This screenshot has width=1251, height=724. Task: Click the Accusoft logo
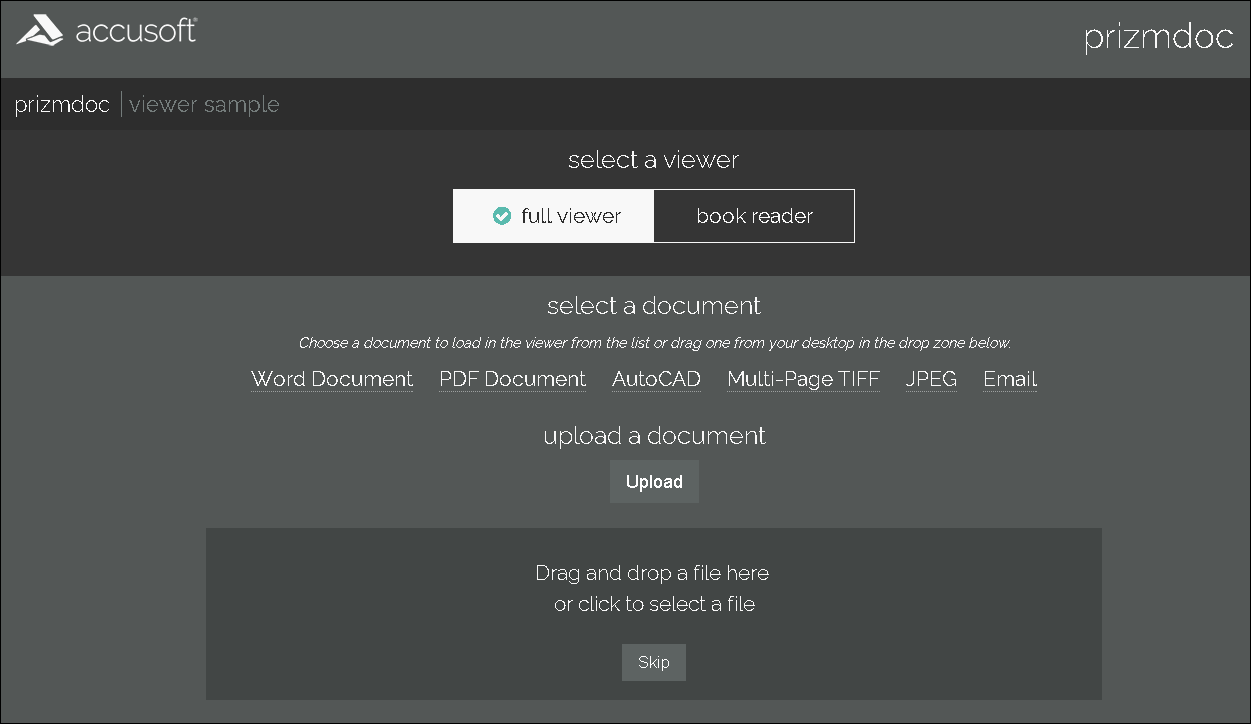pyautogui.click(x=107, y=31)
